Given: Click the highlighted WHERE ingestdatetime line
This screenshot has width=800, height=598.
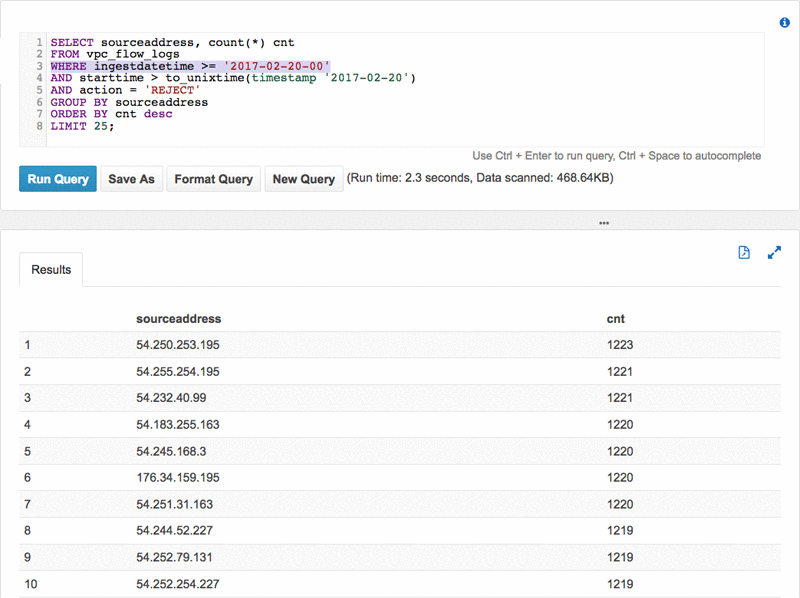Looking at the screenshot, I should tap(190, 66).
